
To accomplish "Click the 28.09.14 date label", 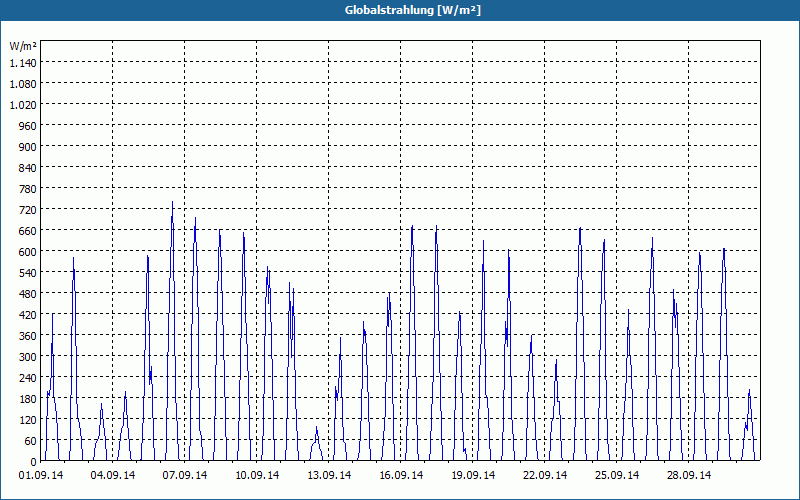I will (688, 475).
